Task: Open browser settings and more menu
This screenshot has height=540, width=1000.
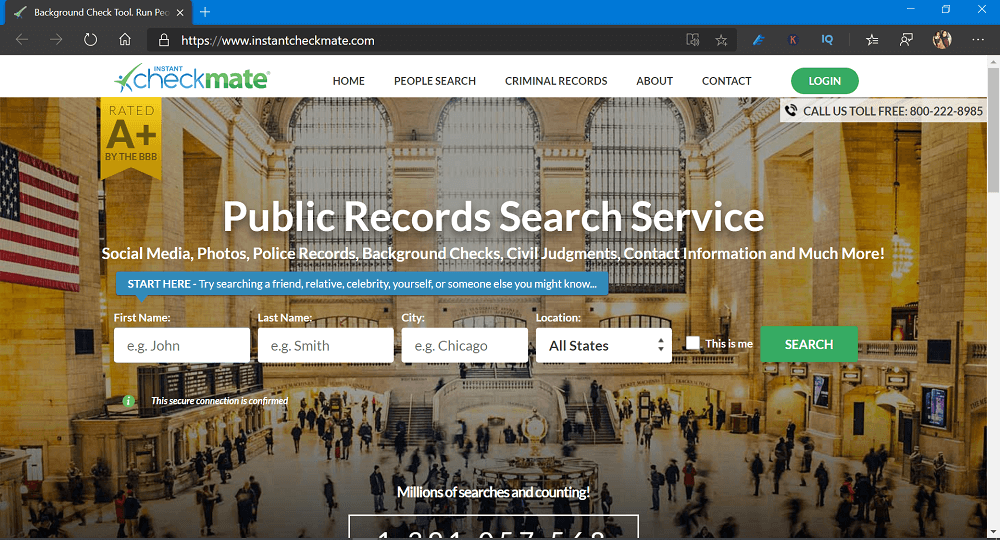Action: click(x=978, y=40)
